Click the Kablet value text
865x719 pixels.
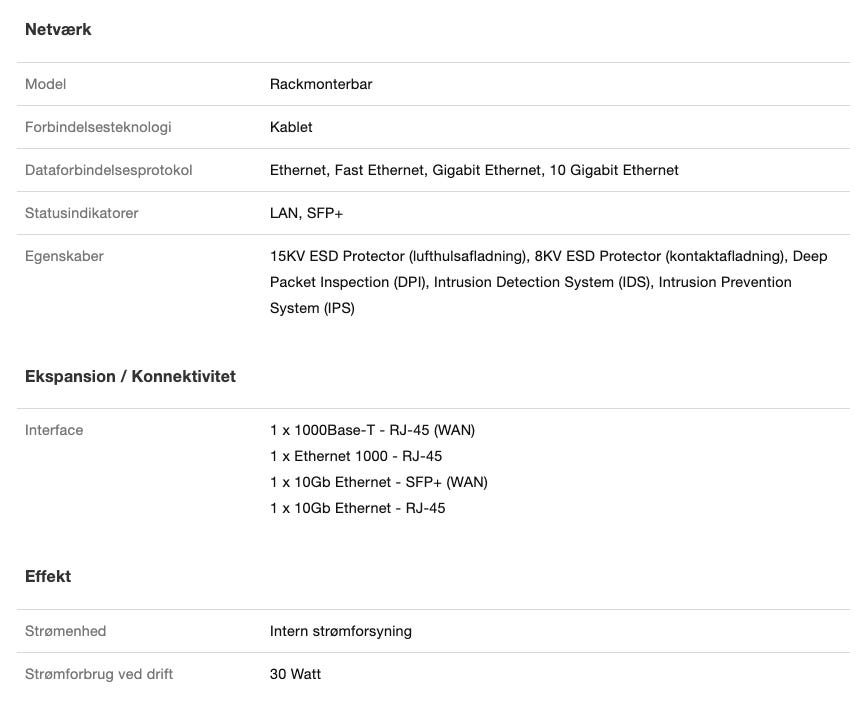pos(291,127)
